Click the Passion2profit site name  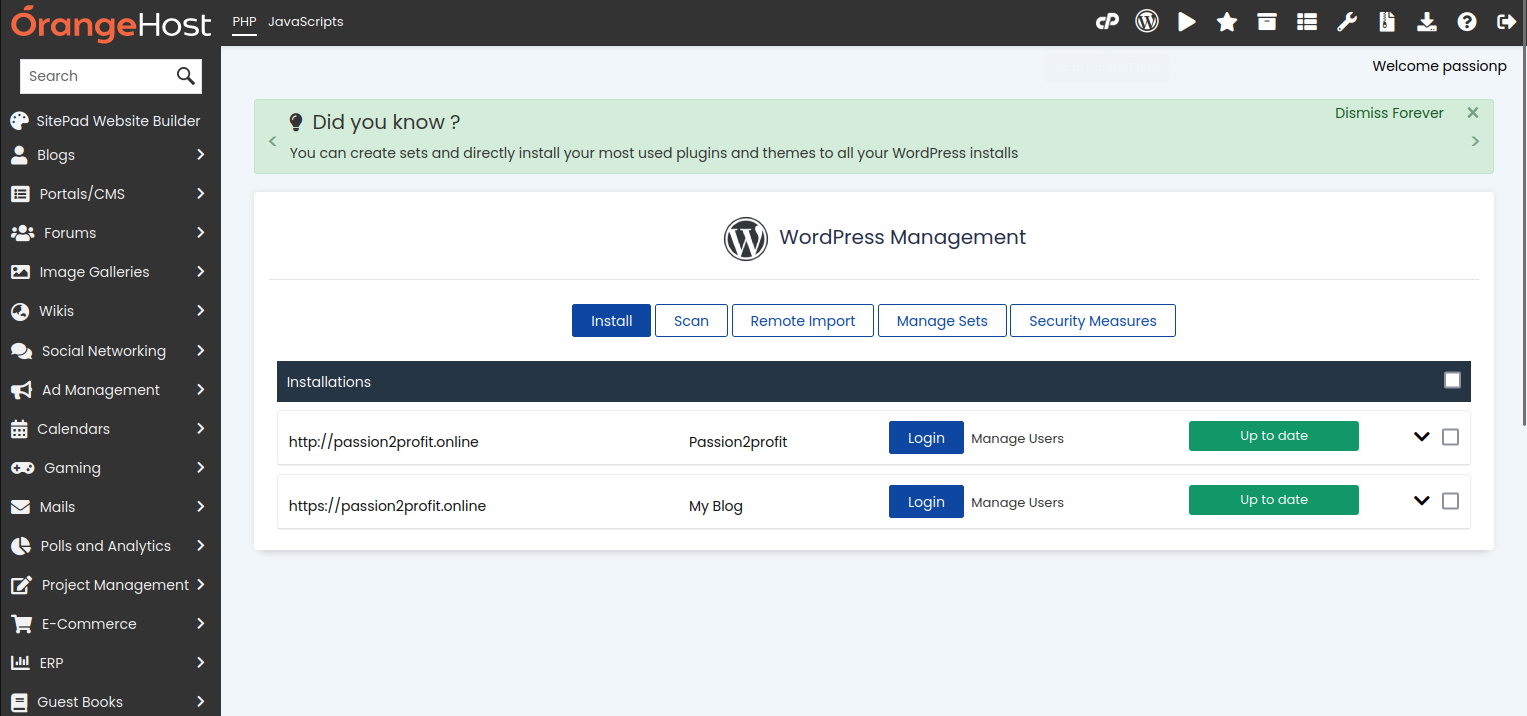pyautogui.click(x=738, y=442)
